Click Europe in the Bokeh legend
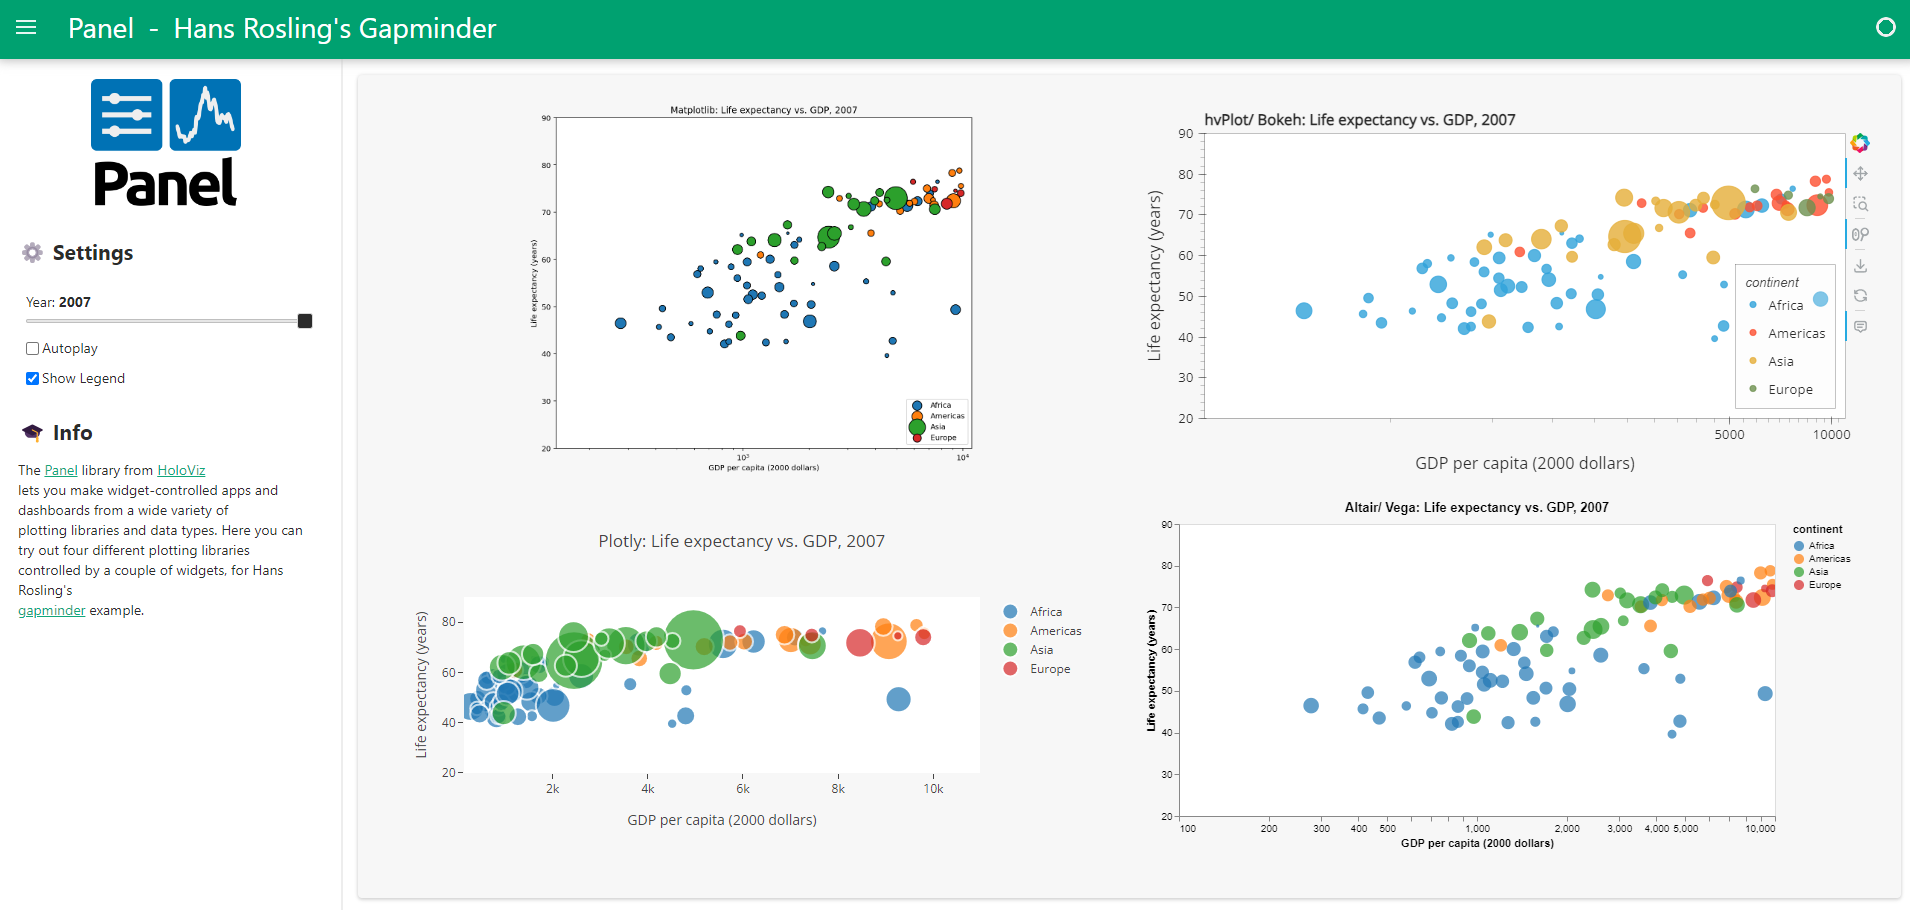Screen dimensions: 1910x910 (x=1790, y=389)
